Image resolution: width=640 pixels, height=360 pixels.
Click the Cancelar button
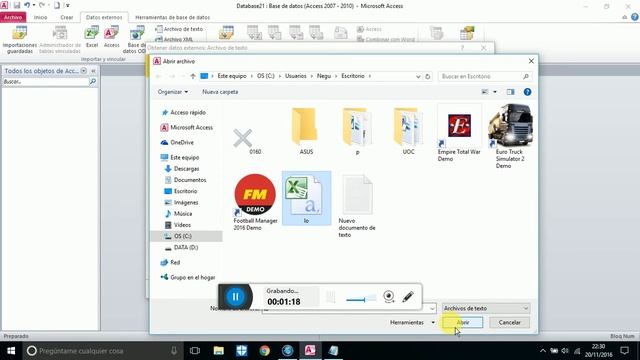(509, 322)
